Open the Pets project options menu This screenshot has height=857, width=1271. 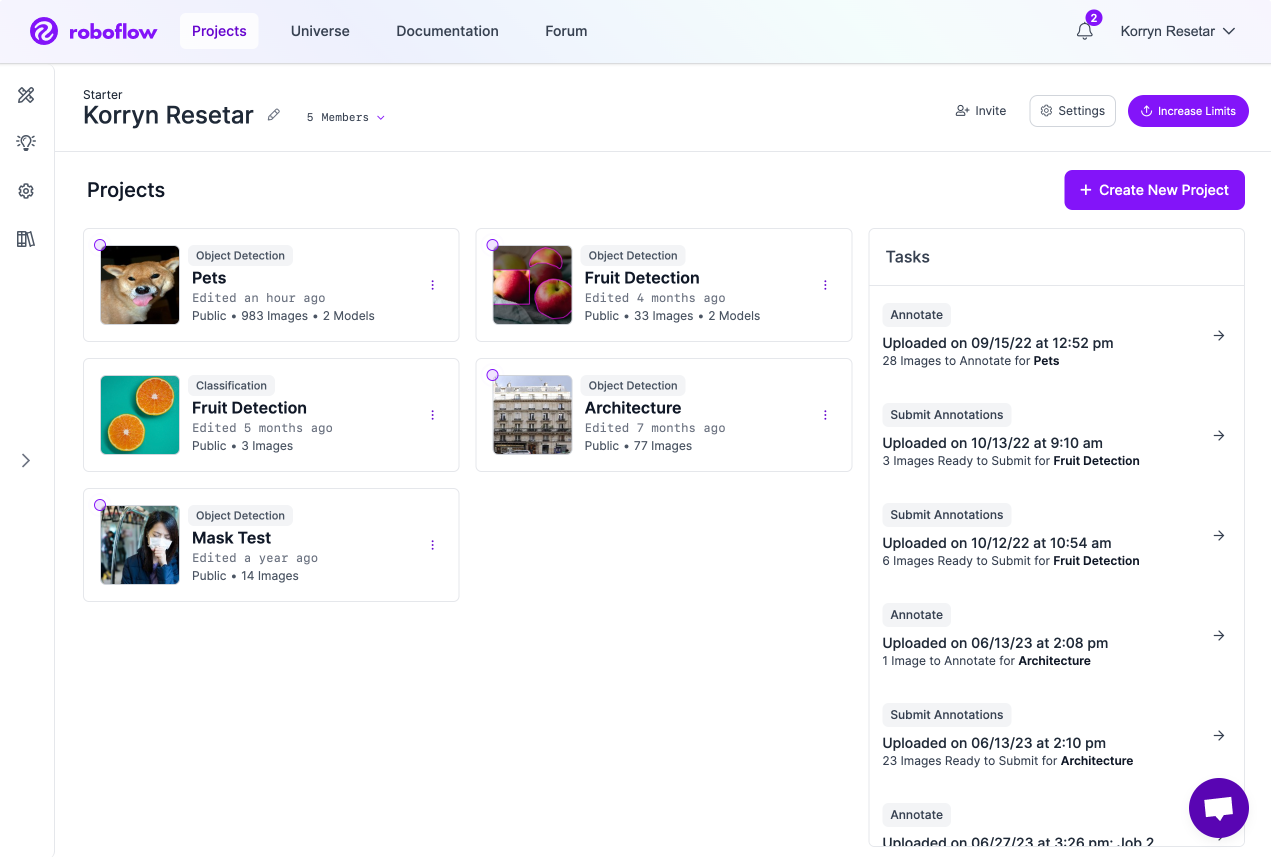click(433, 285)
